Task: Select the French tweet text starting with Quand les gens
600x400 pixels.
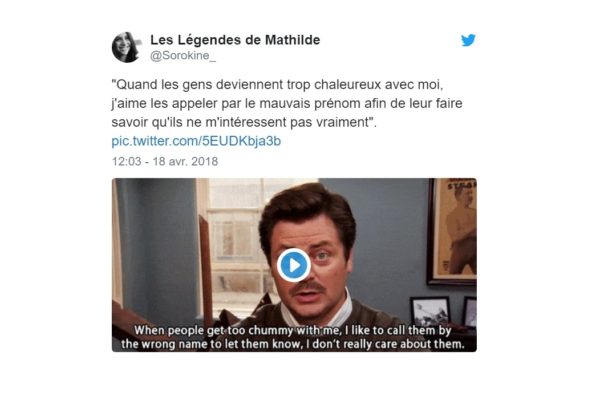Action: click(x=287, y=103)
